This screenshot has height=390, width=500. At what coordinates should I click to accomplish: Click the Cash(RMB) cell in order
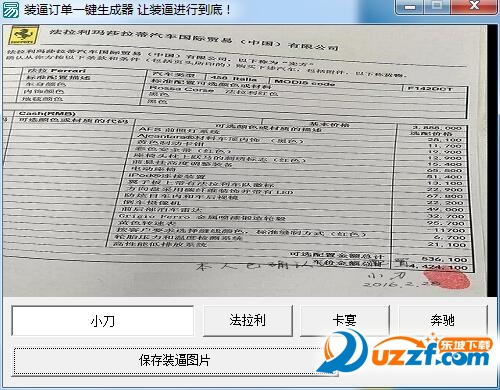click(x=47, y=114)
